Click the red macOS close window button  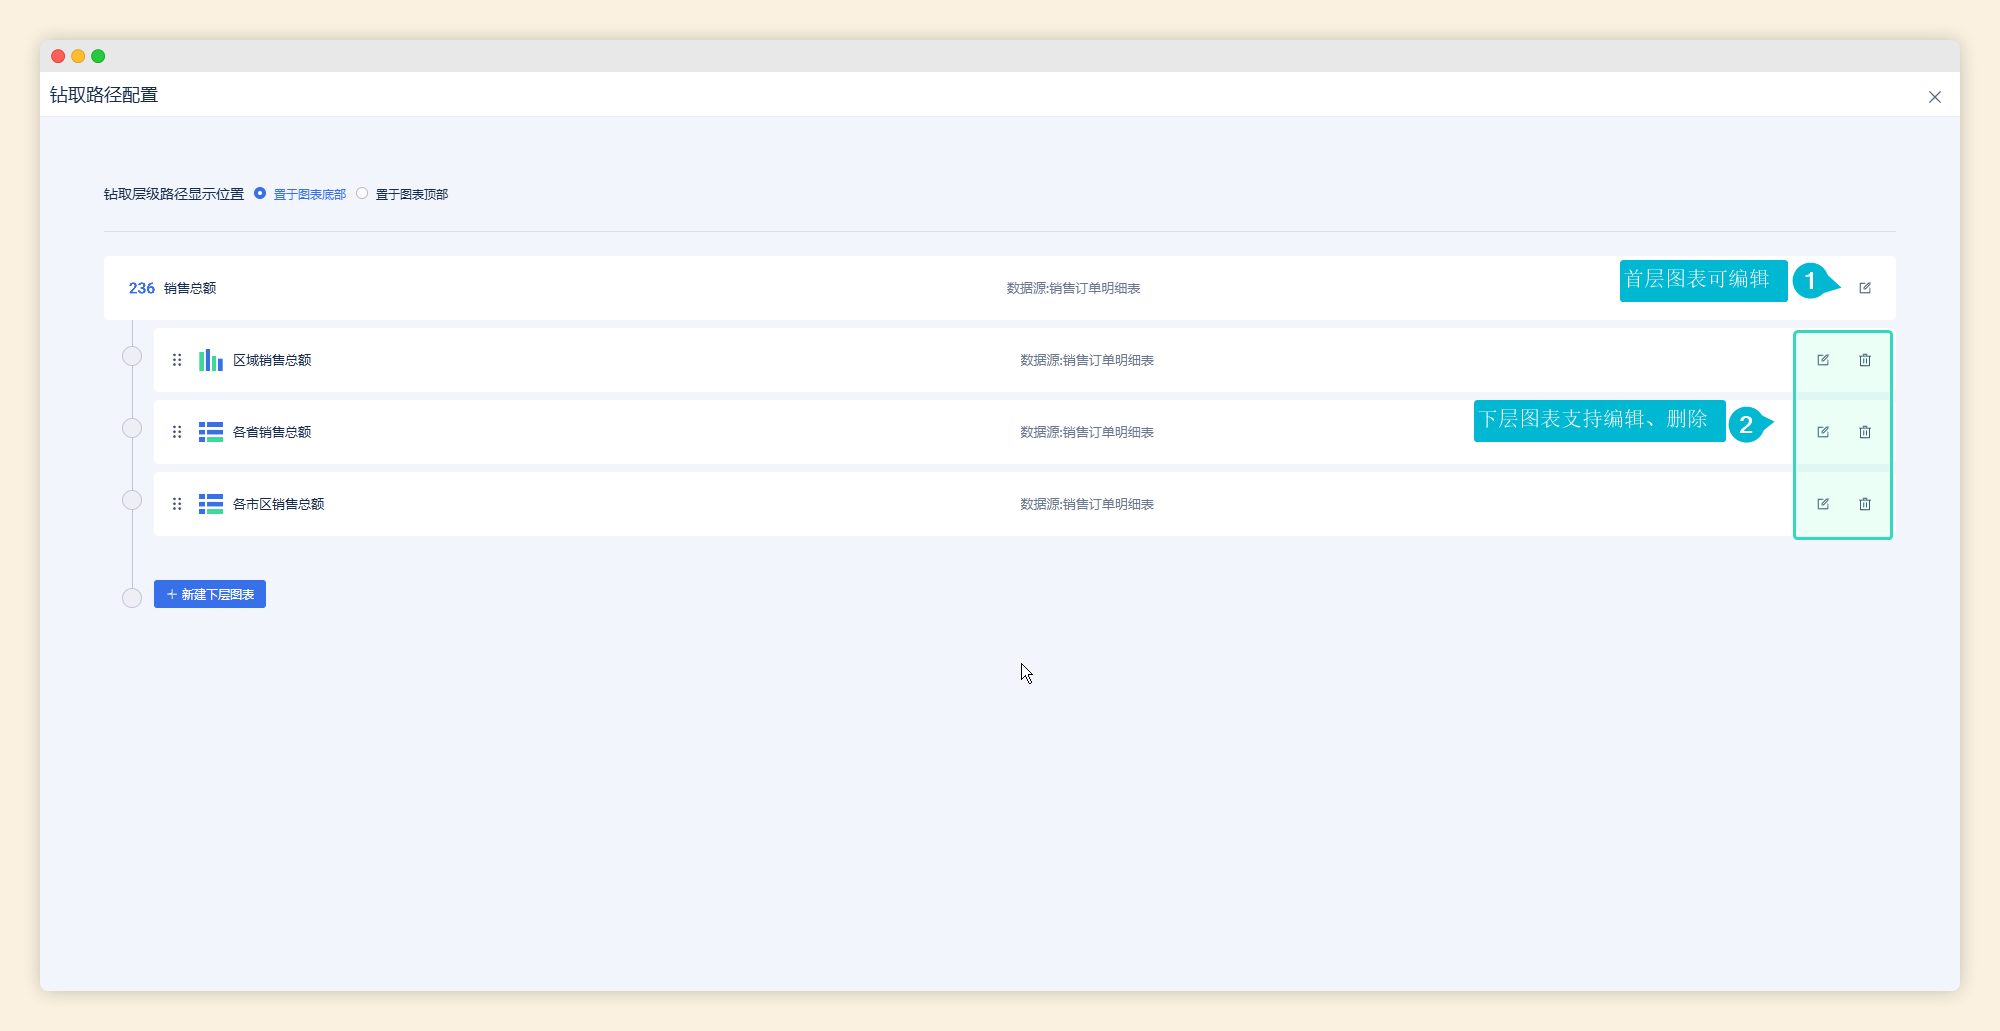click(58, 56)
